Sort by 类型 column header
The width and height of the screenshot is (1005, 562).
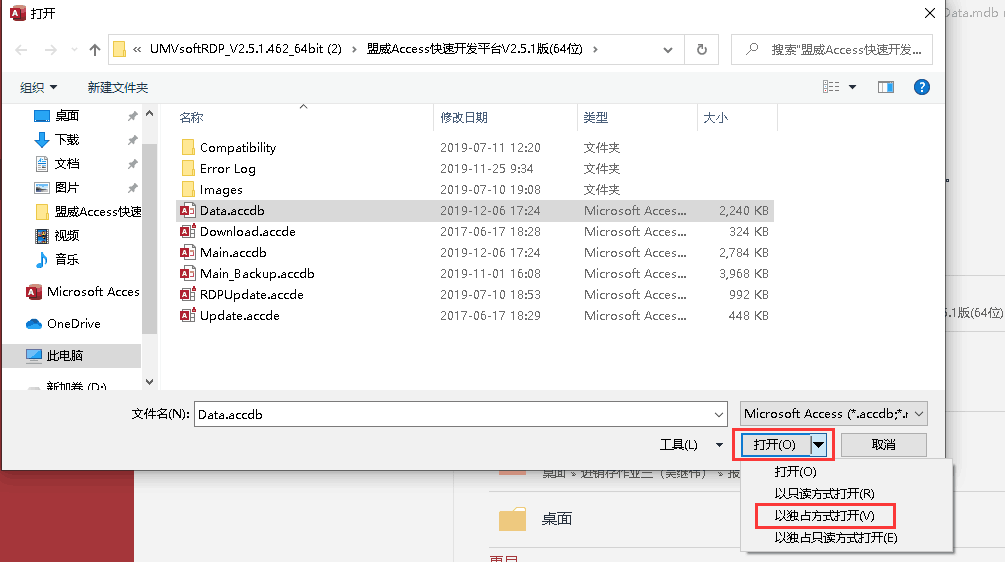pyautogui.click(x=595, y=118)
